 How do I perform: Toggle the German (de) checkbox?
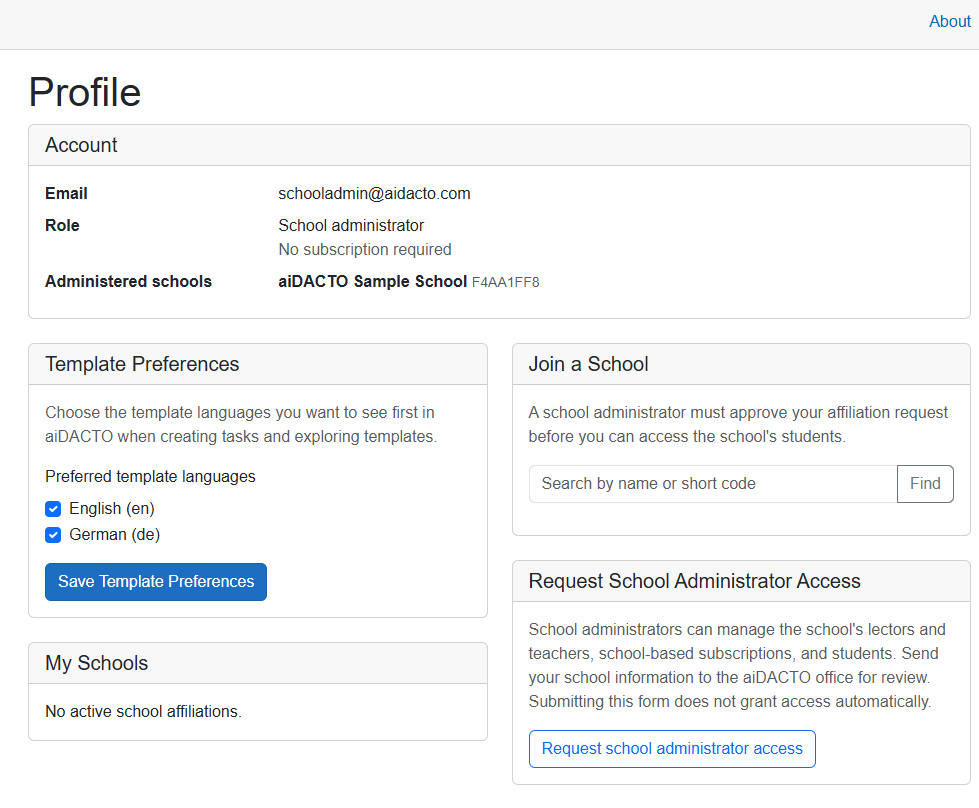pyautogui.click(x=53, y=535)
